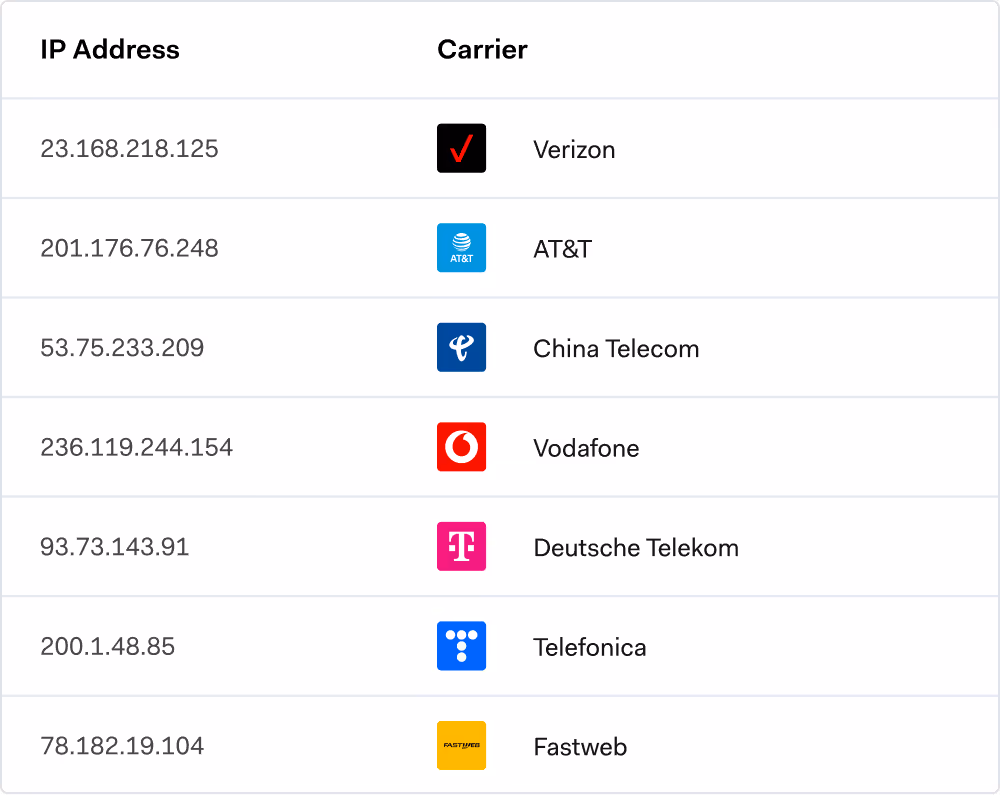Select IP address 53.75.233.209
Image resolution: width=1000 pixels, height=795 pixels.
pyautogui.click(x=122, y=347)
